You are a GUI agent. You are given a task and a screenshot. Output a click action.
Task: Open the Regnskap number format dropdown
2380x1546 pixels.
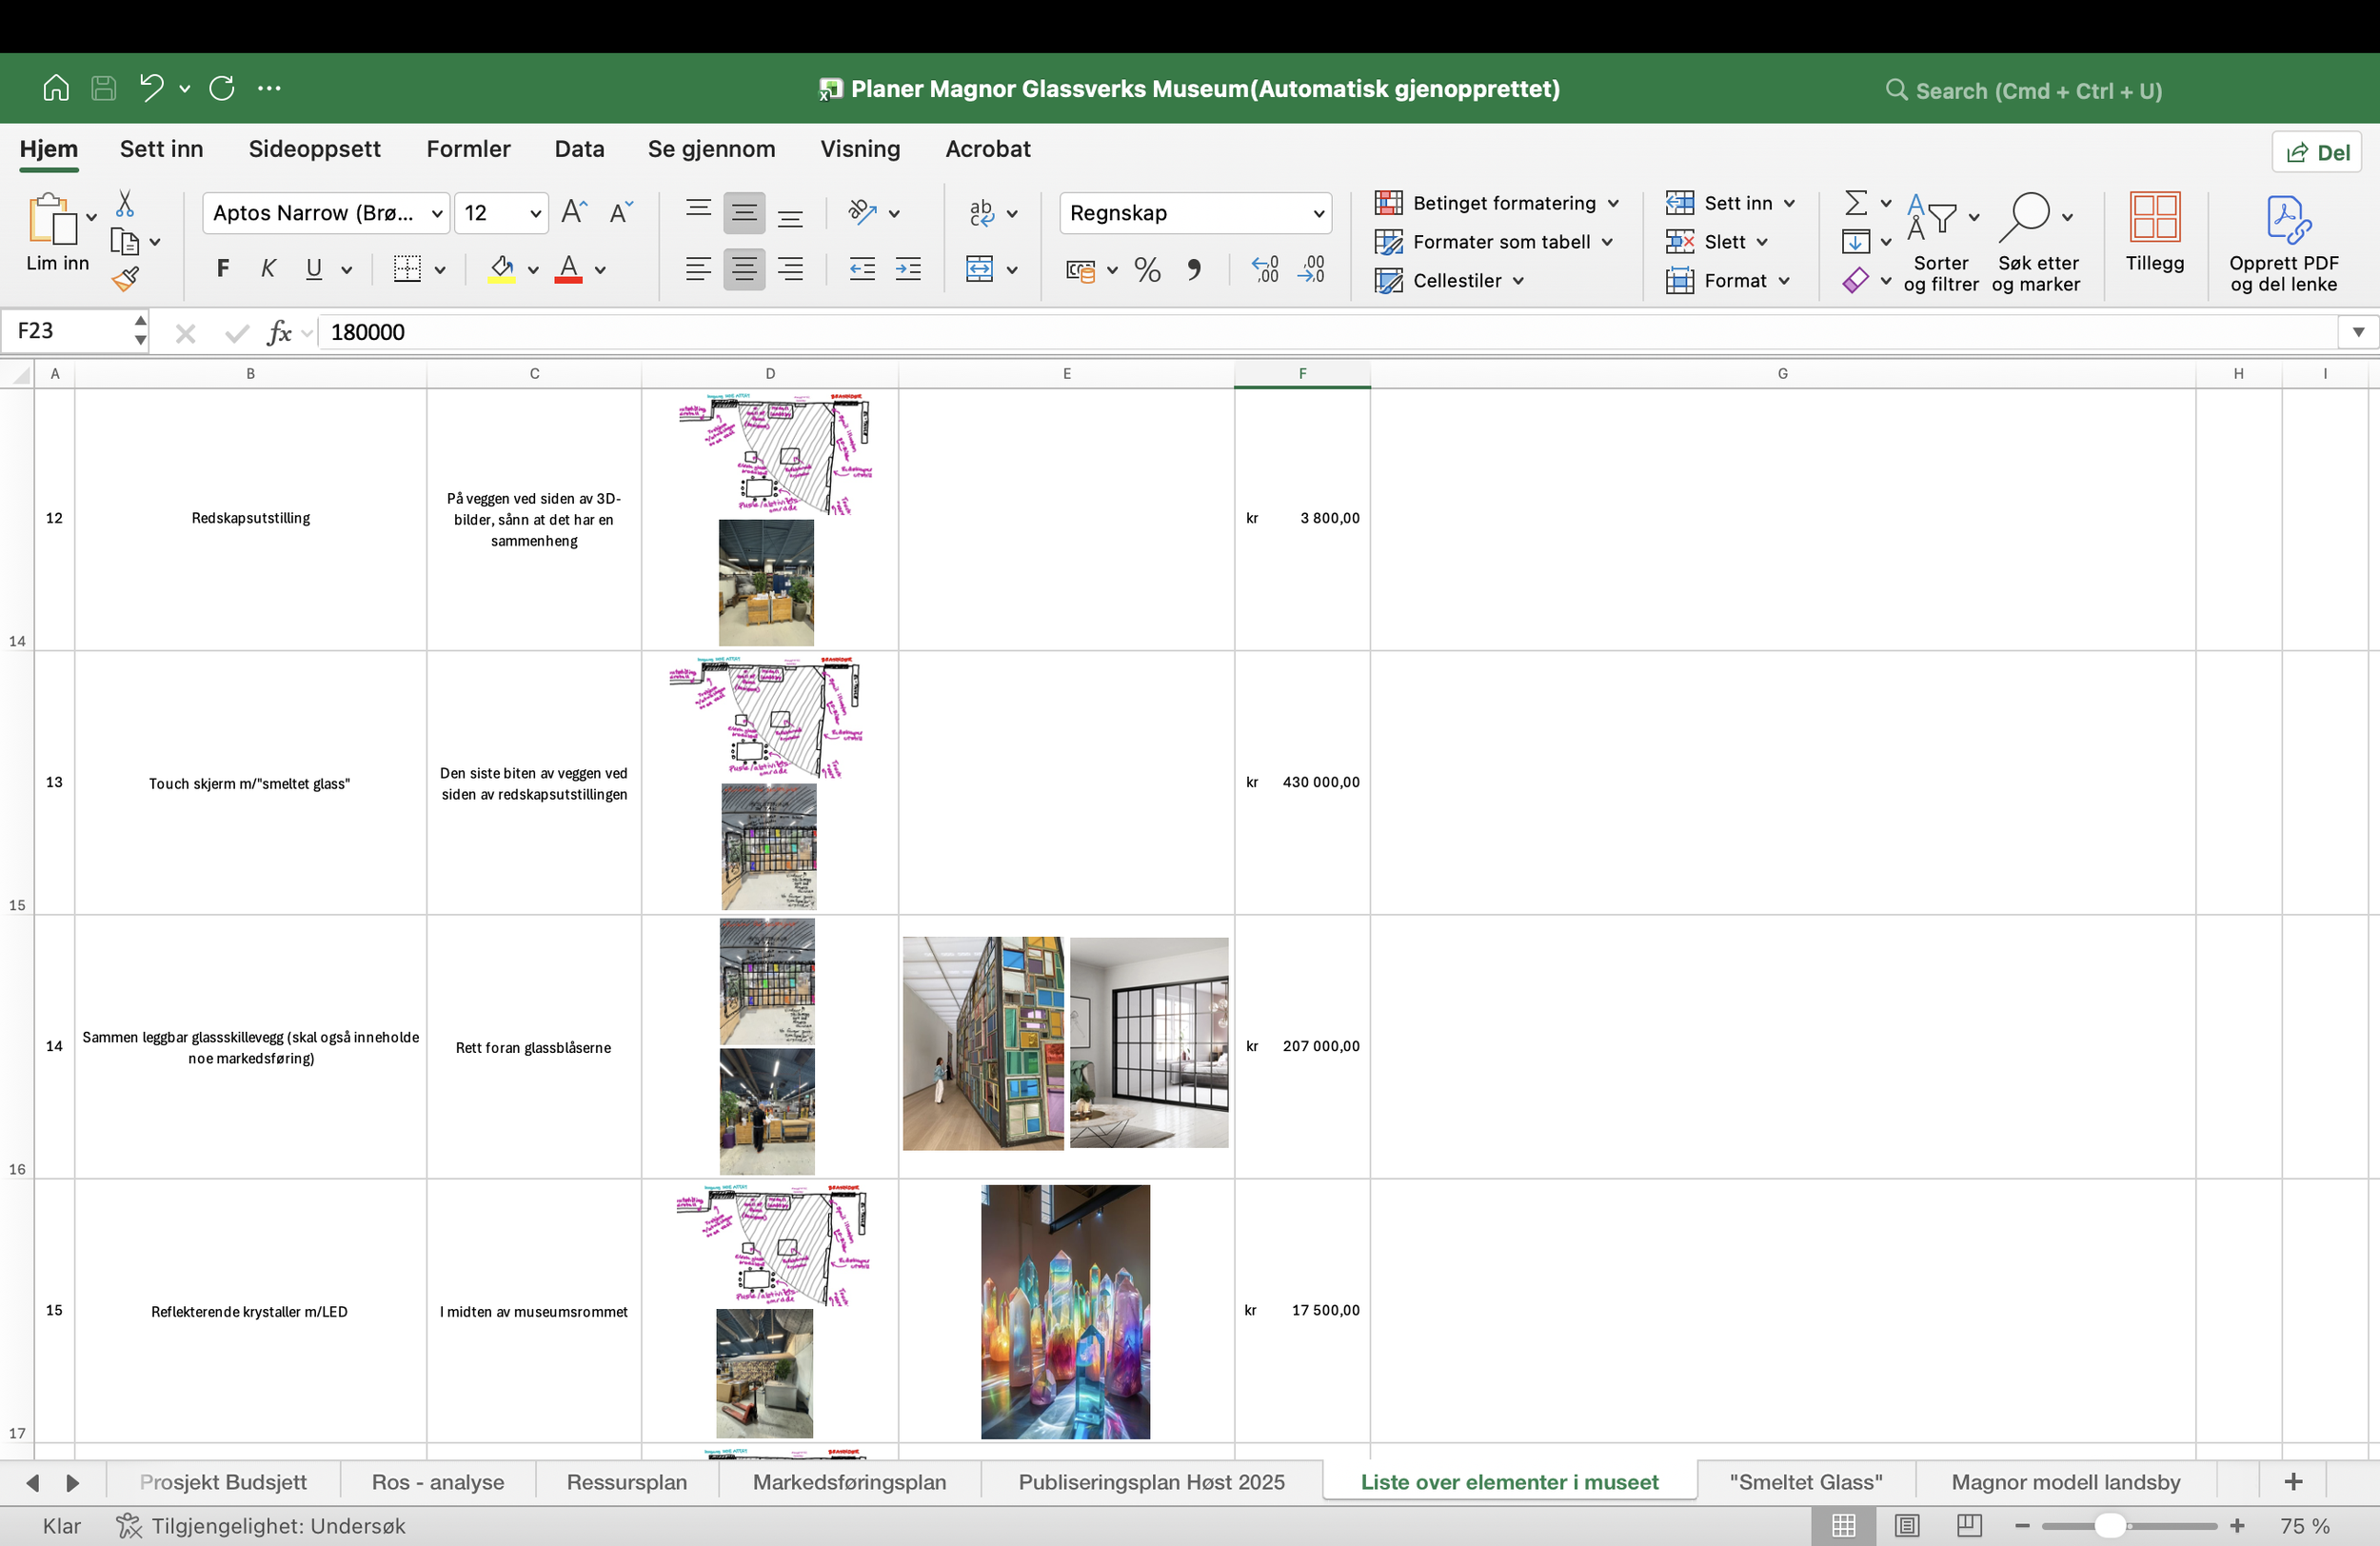(x=1318, y=213)
